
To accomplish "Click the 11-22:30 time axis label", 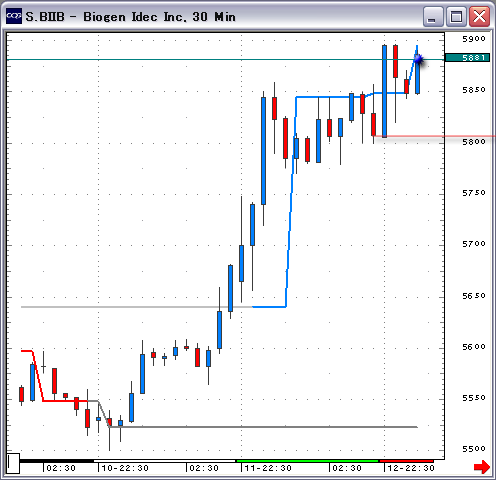I will (x=268, y=468).
